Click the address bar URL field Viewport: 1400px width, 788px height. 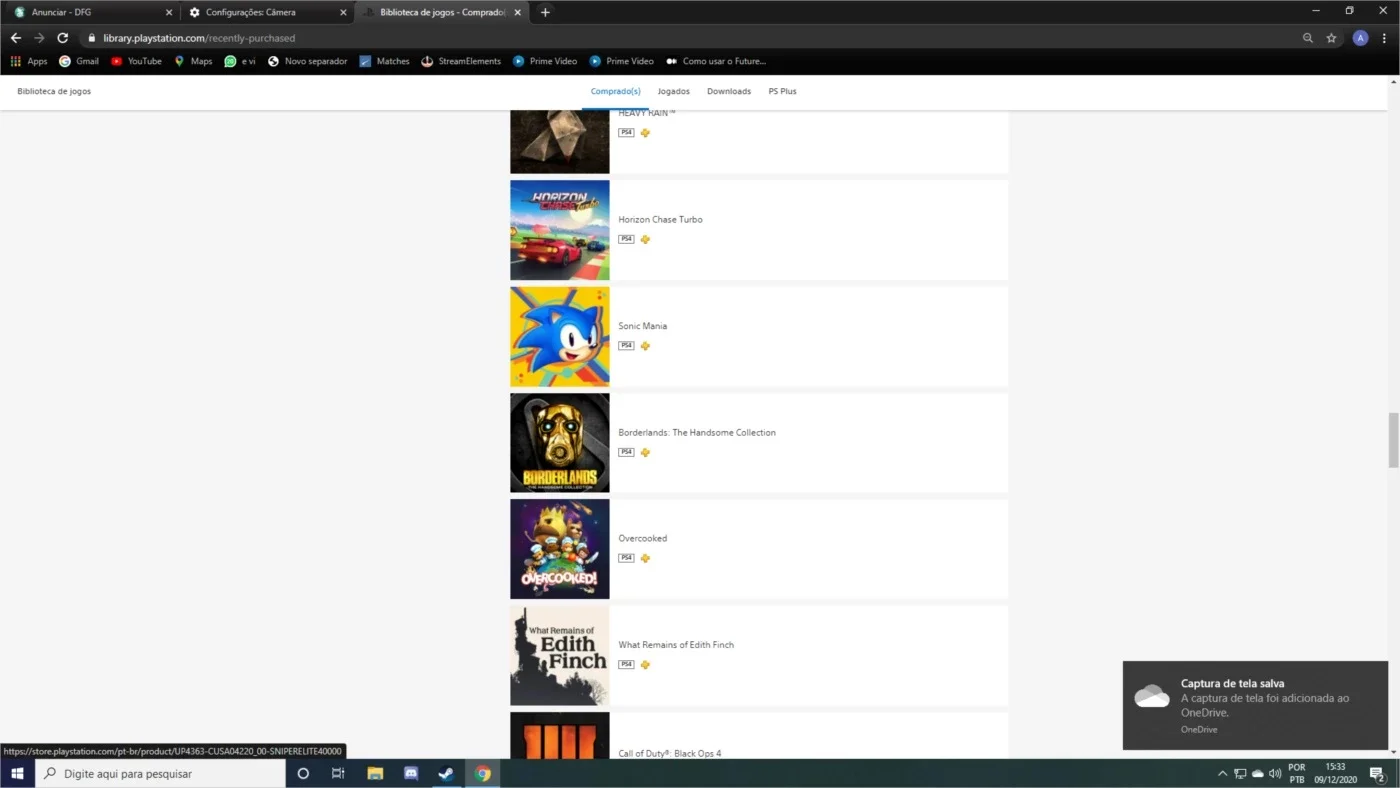690,38
